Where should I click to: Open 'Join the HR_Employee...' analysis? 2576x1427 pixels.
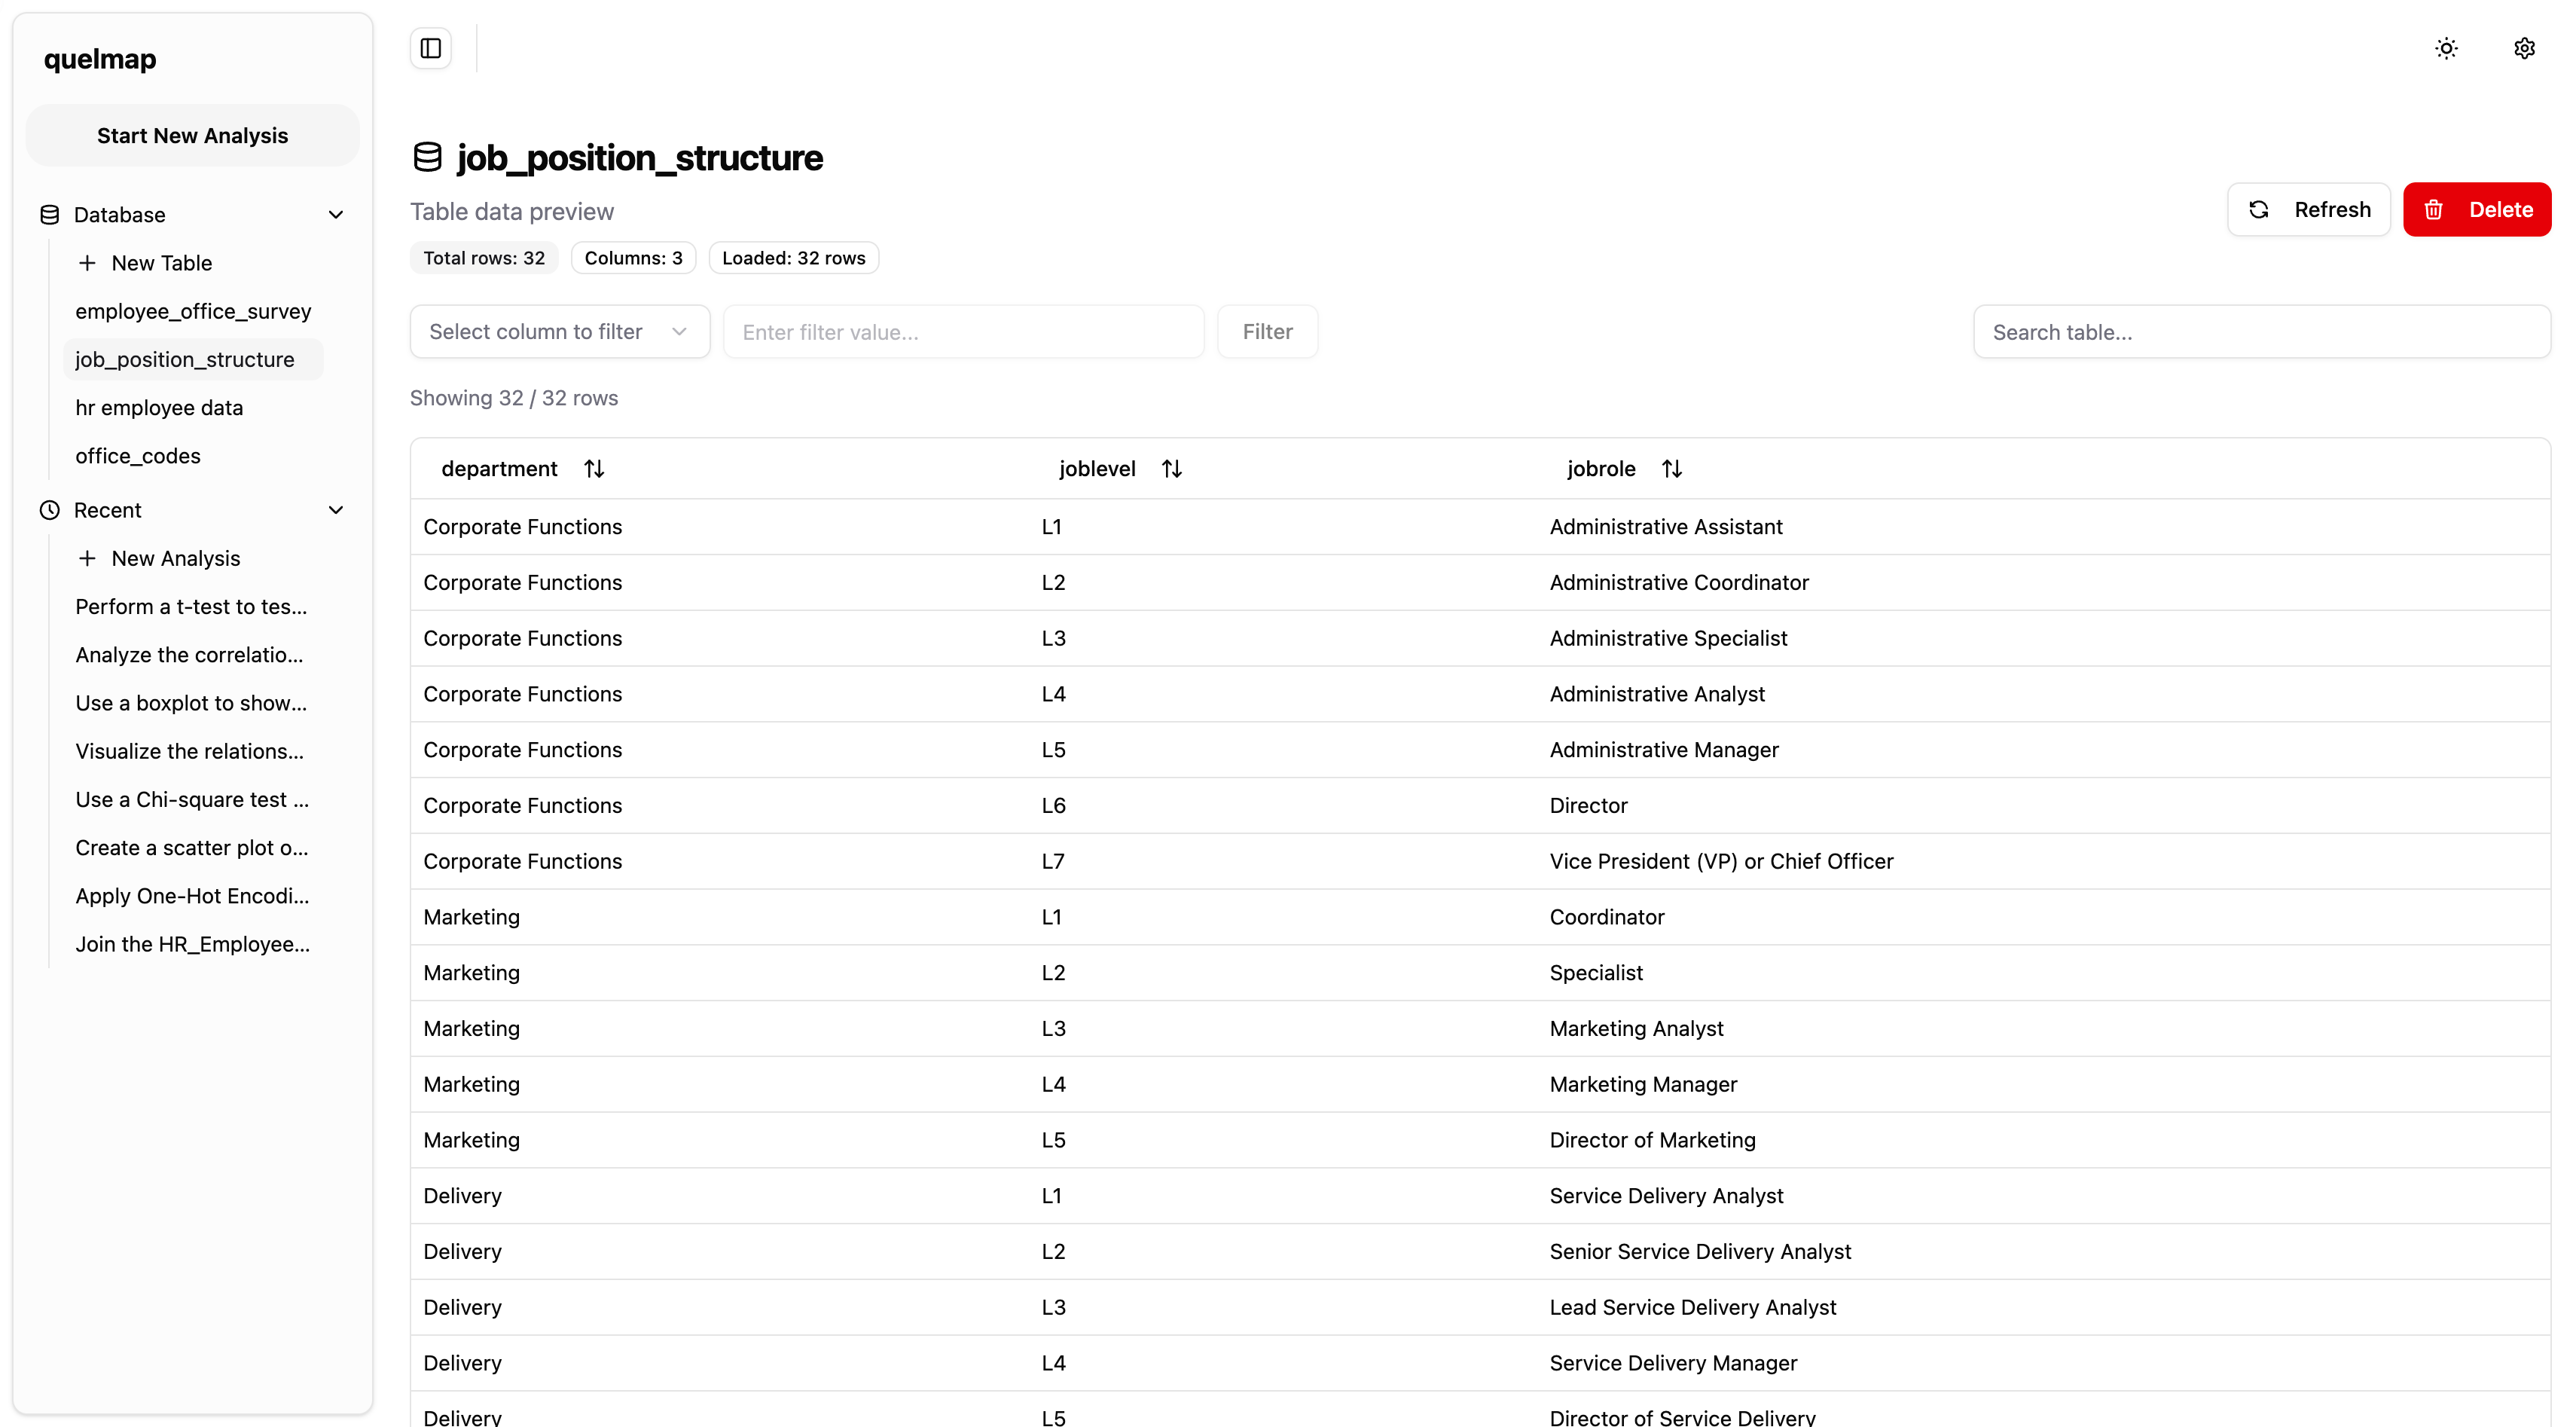(193, 944)
